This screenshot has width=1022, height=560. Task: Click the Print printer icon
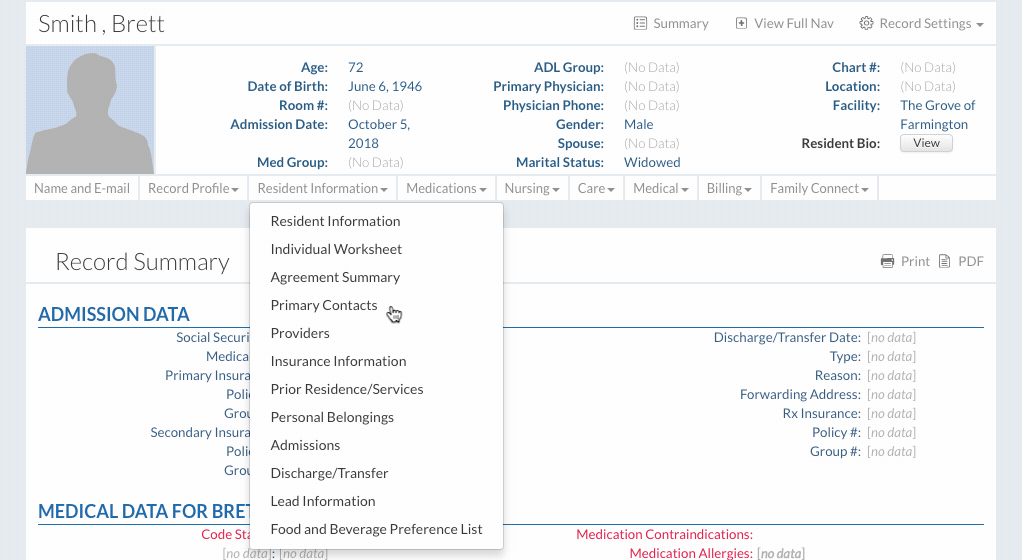click(887, 262)
